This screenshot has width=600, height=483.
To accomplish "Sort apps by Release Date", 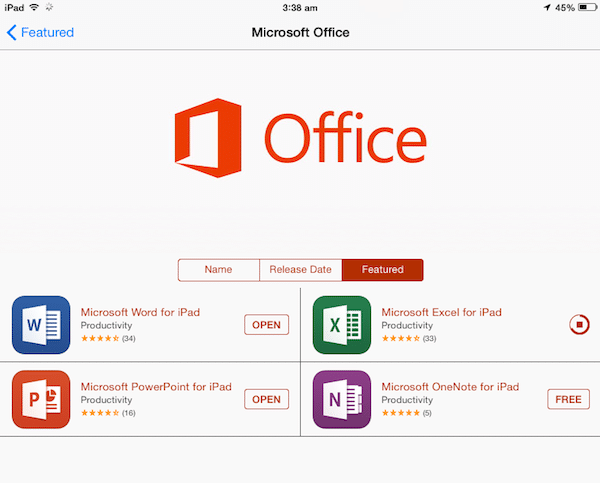I will pos(300,270).
